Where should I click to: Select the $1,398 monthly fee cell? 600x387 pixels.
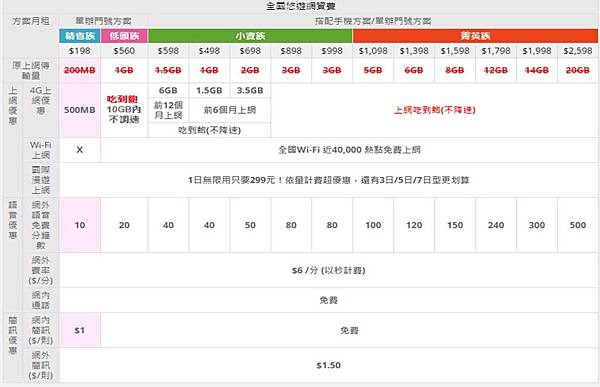pos(414,51)
